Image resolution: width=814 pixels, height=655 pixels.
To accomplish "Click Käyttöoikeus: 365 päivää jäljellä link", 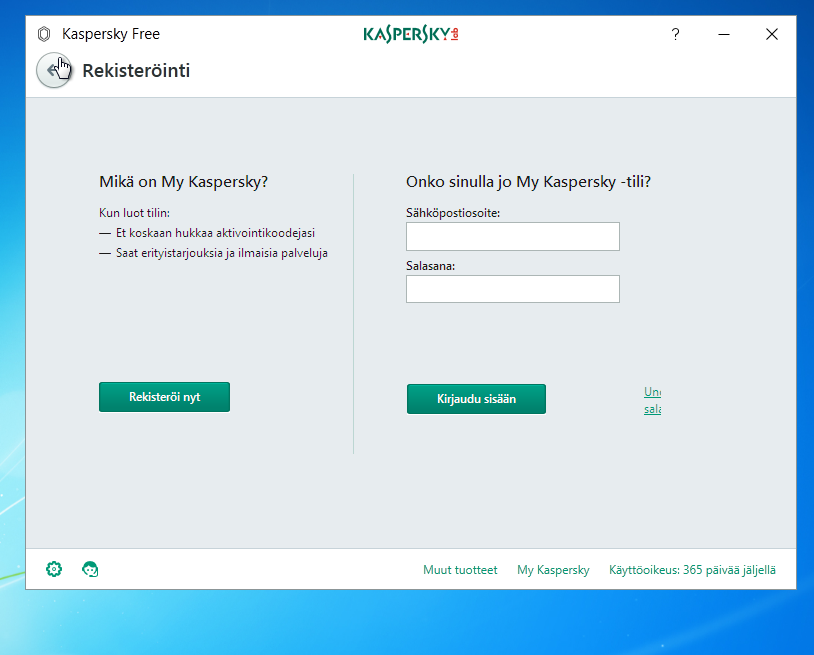I will coord(692,570).
